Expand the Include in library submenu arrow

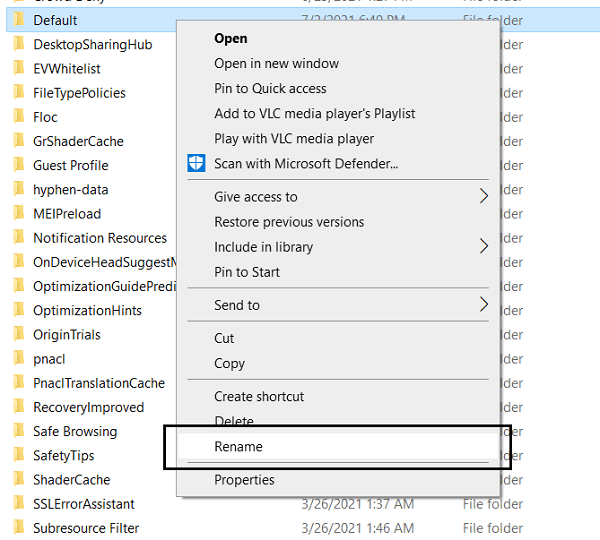(484, 246)
